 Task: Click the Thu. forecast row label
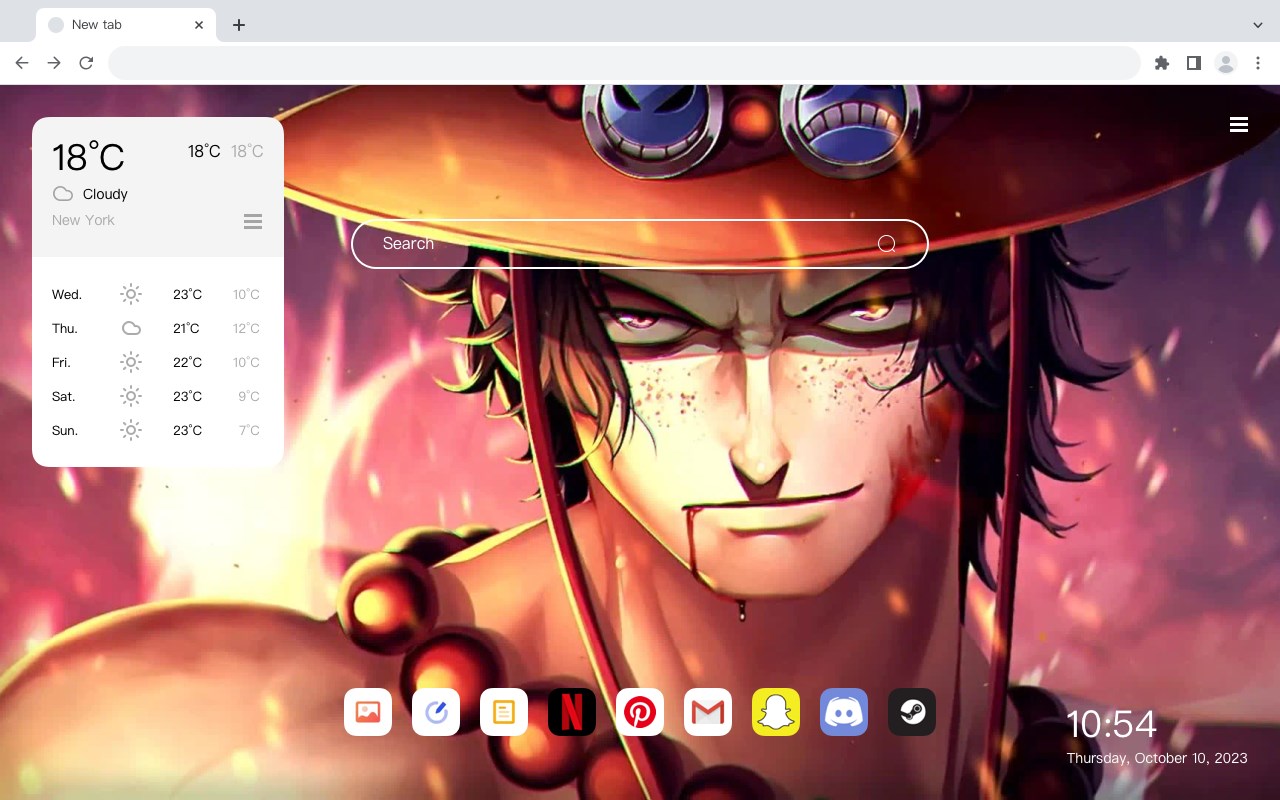click(65, 328)
